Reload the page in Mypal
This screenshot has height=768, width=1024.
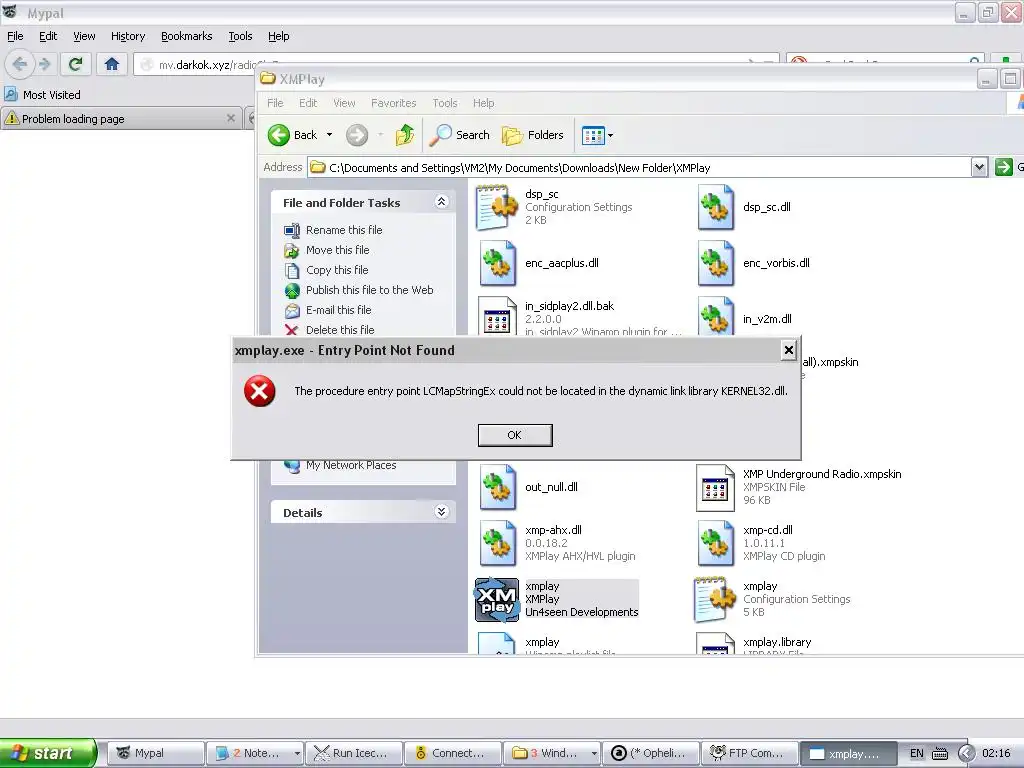click(75, 64)
